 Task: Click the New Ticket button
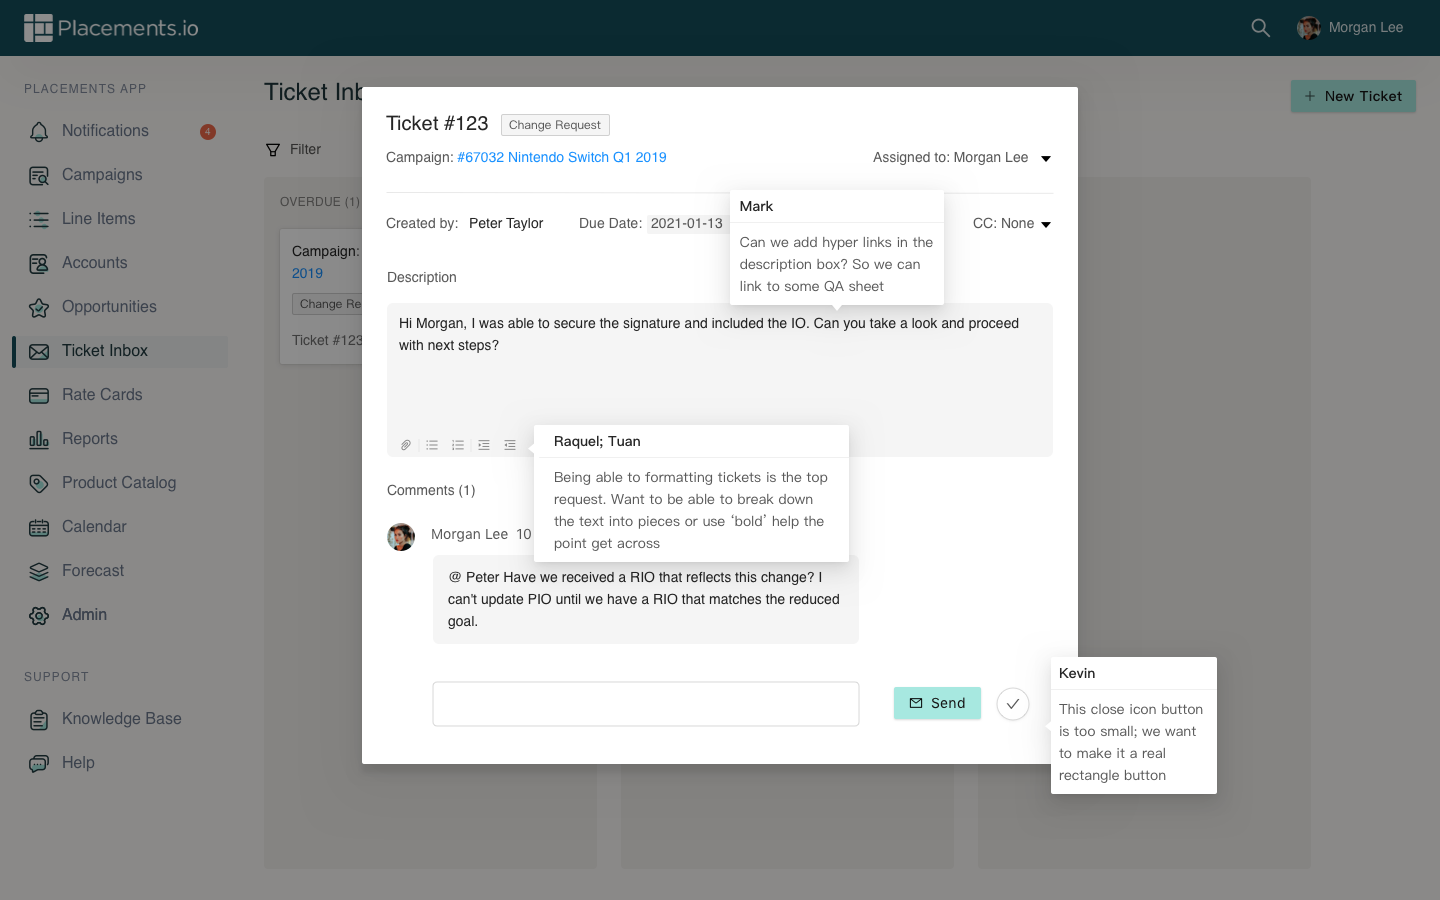pos(1353,96)
